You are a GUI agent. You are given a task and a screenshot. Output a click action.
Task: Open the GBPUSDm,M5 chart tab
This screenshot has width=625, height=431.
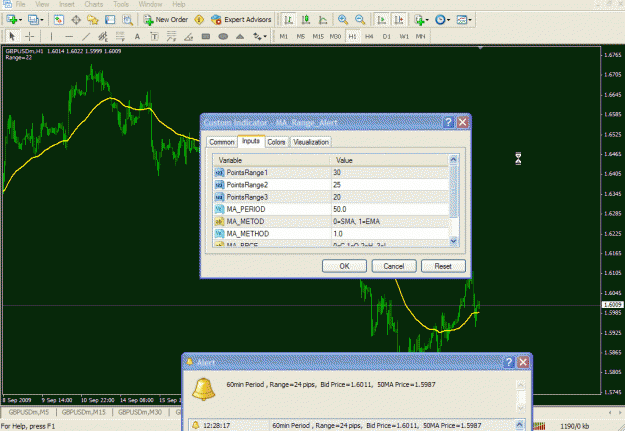point(29,412)
